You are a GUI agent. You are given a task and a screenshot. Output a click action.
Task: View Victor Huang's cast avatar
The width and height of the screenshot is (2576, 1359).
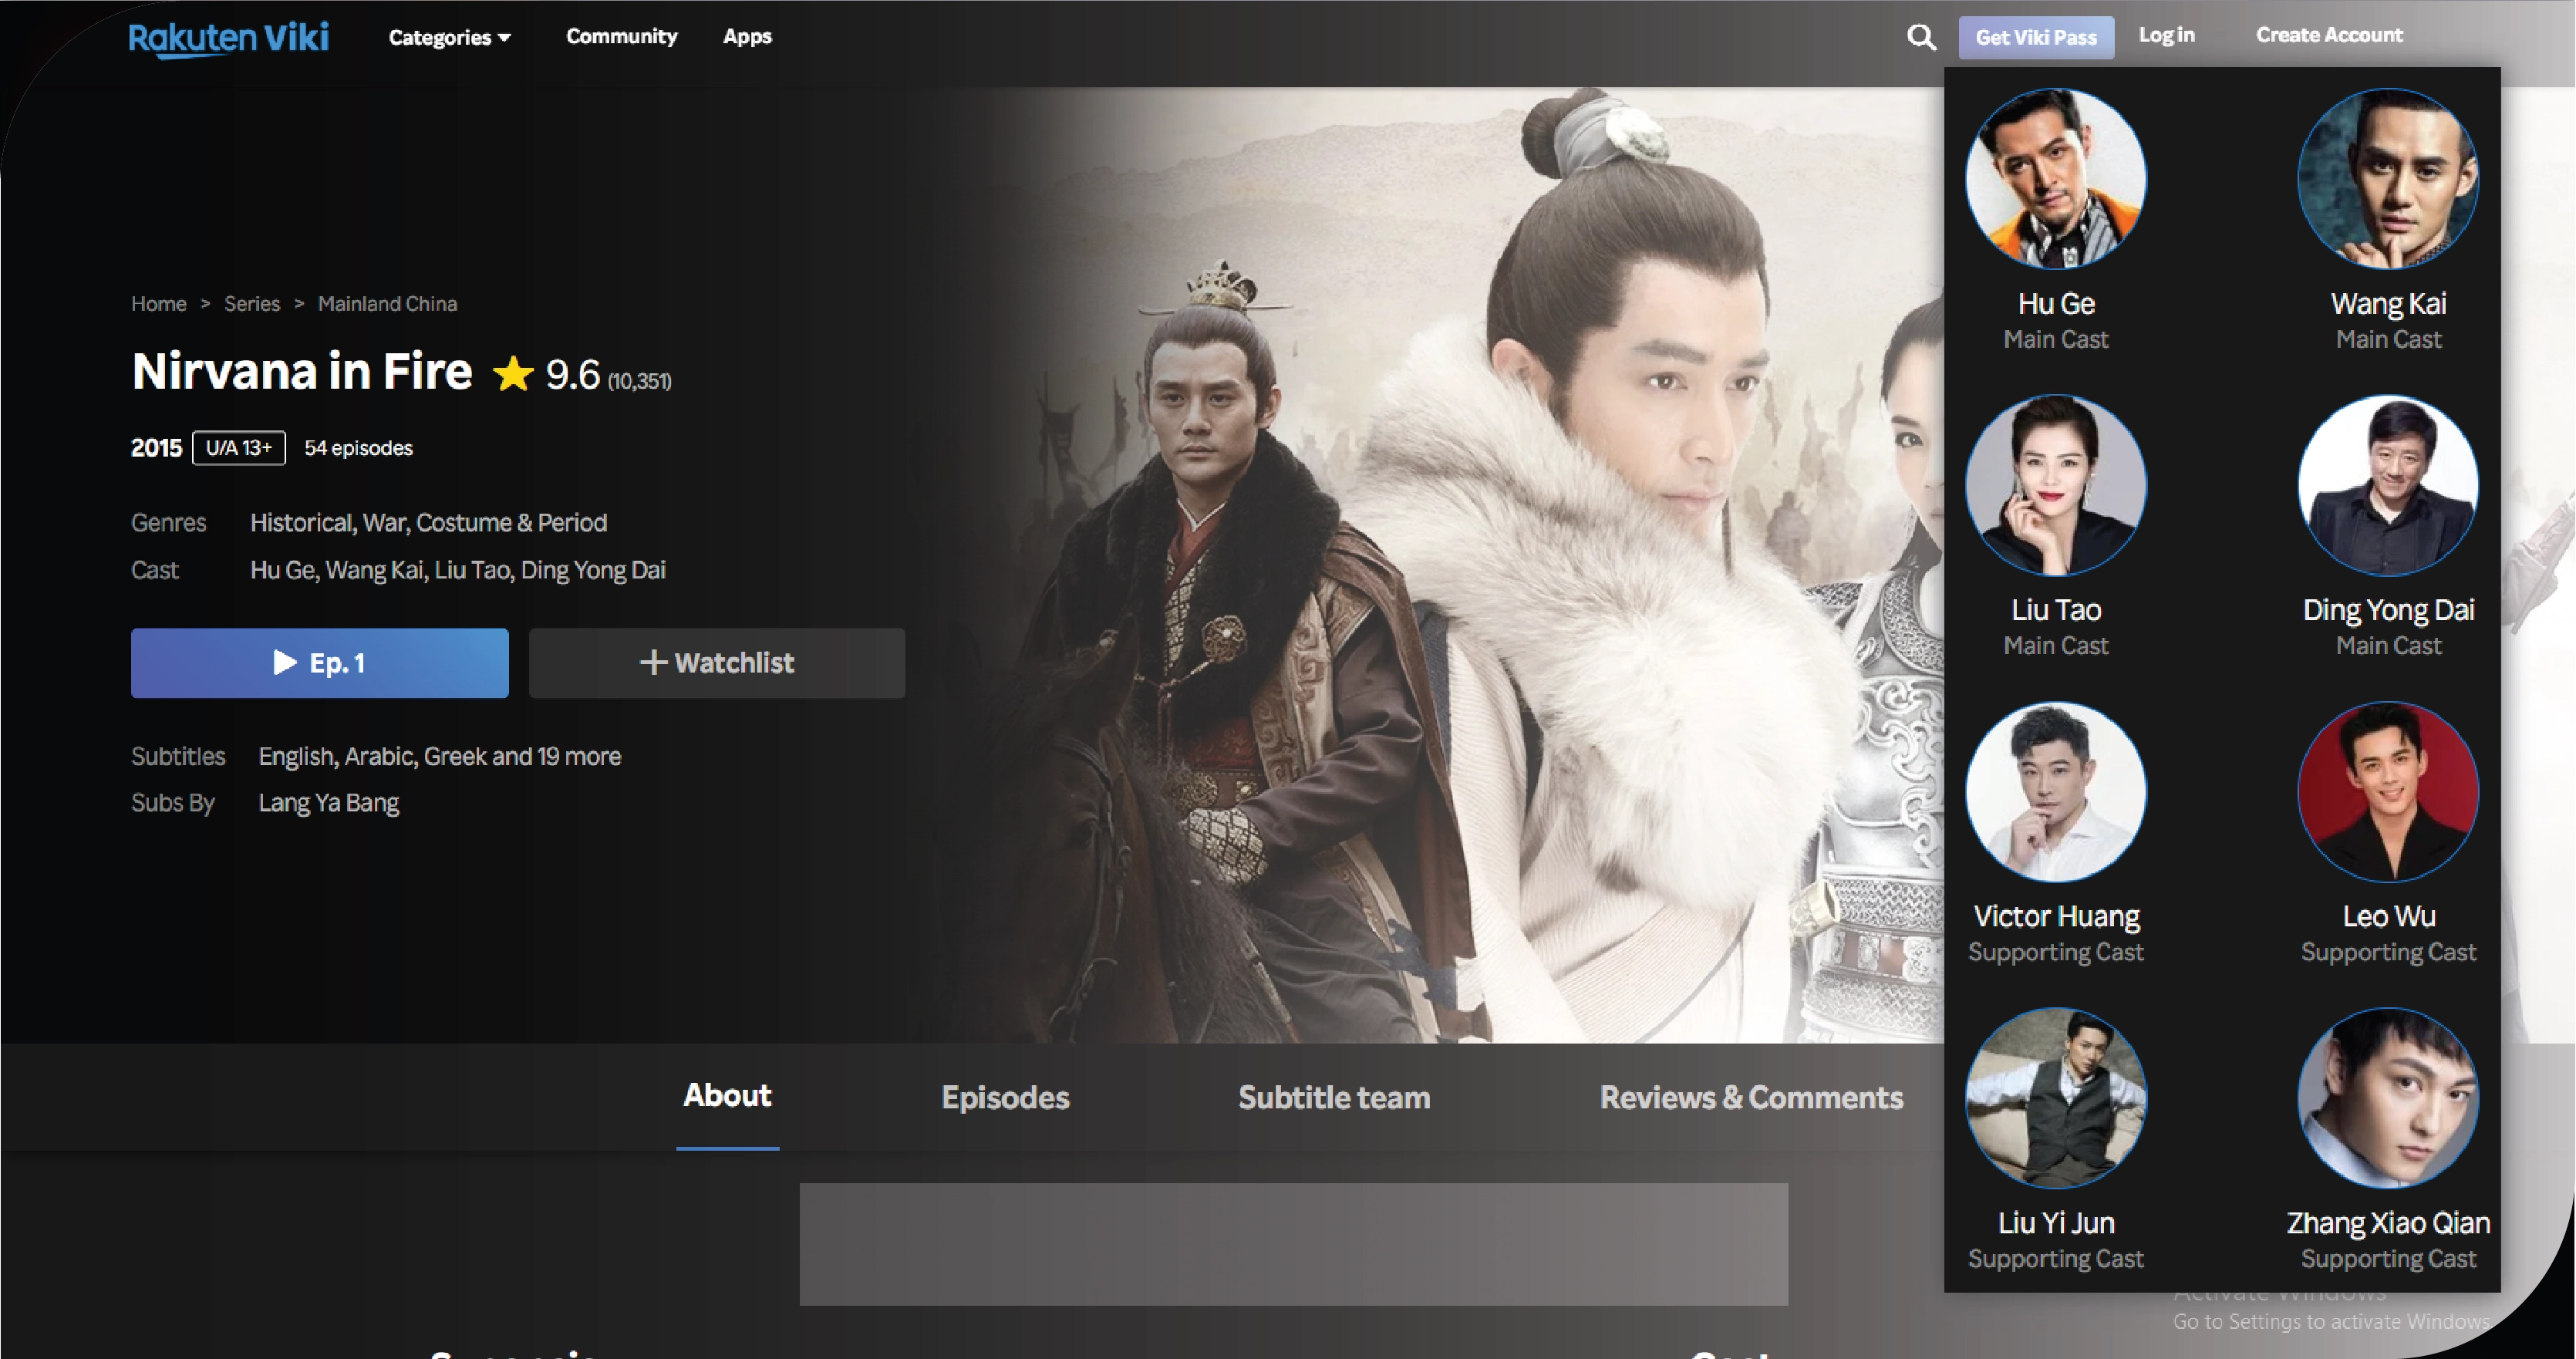click(x=2055, y=792)
